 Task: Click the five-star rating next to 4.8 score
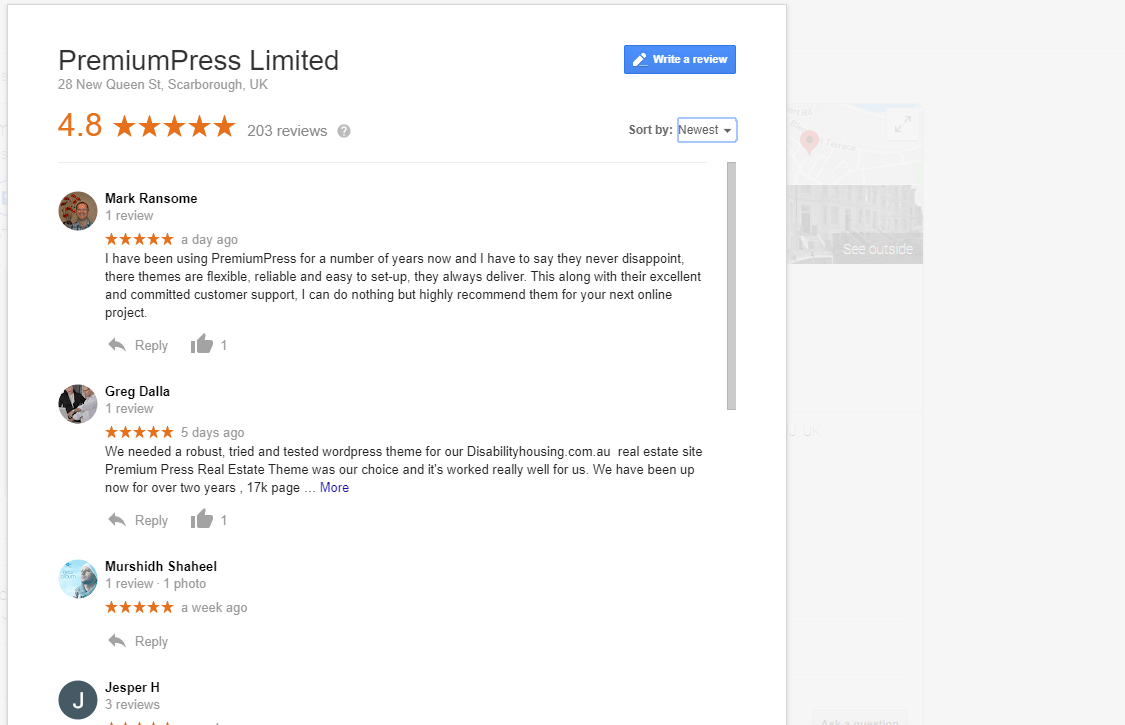(173, 126)
